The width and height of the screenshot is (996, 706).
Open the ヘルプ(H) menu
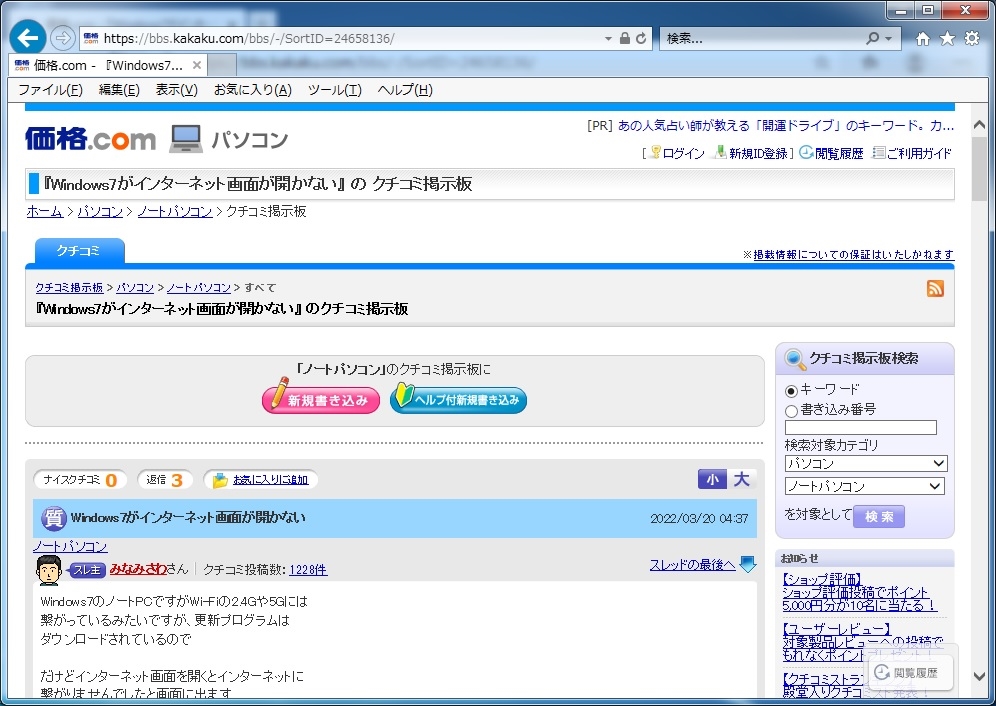tap(405, 90)
